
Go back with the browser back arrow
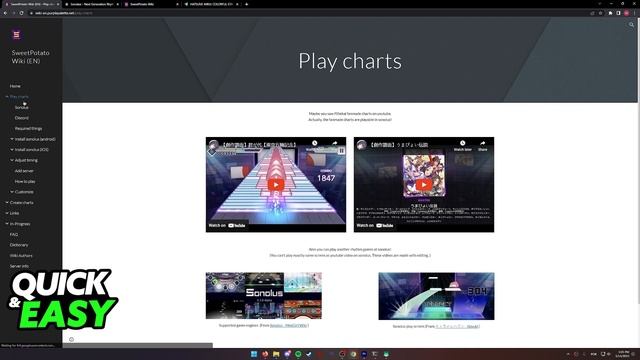5,13
